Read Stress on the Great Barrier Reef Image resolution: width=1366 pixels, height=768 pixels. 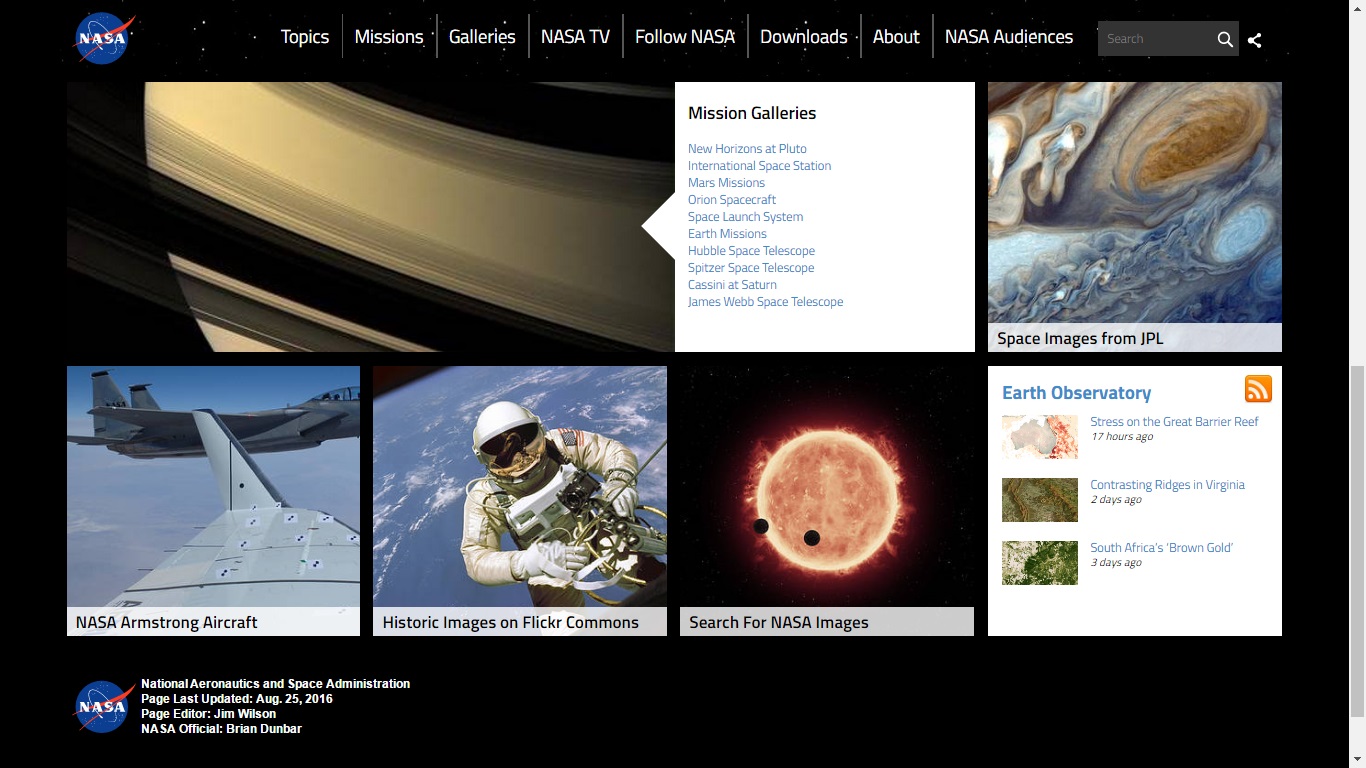[x=1174, y=422]
